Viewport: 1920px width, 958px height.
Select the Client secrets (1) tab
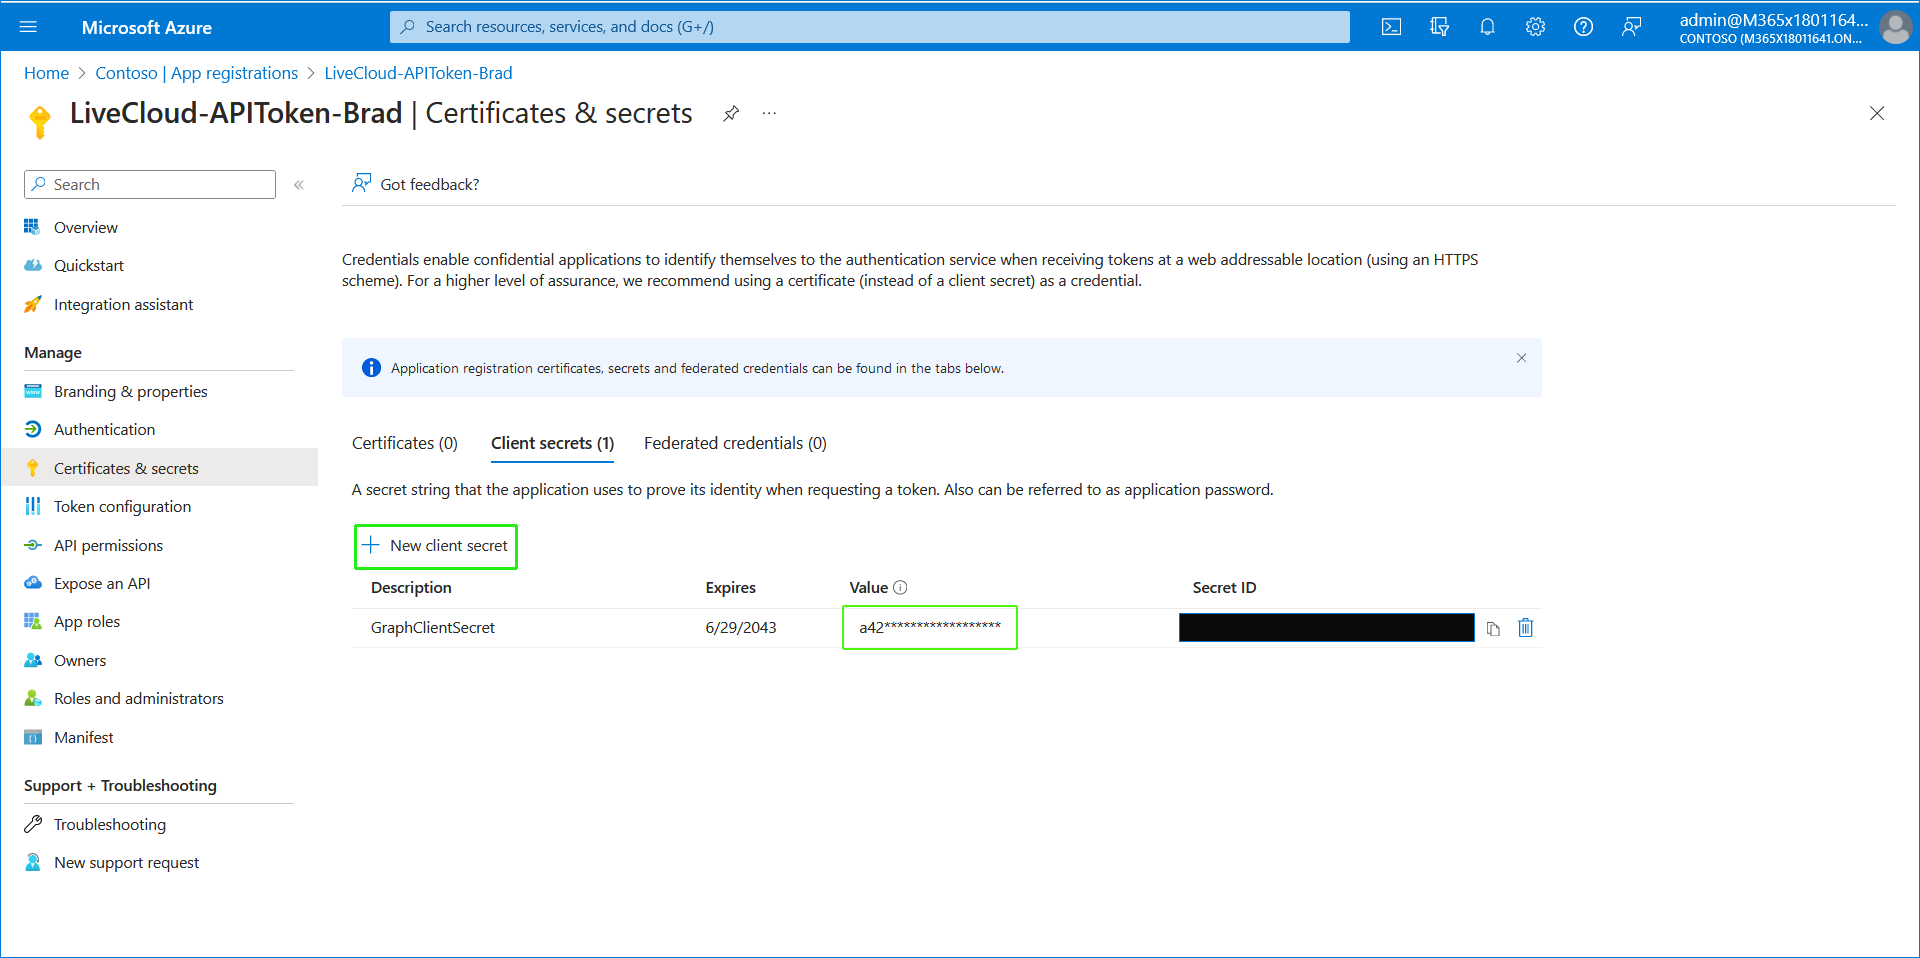click(552, 443)
